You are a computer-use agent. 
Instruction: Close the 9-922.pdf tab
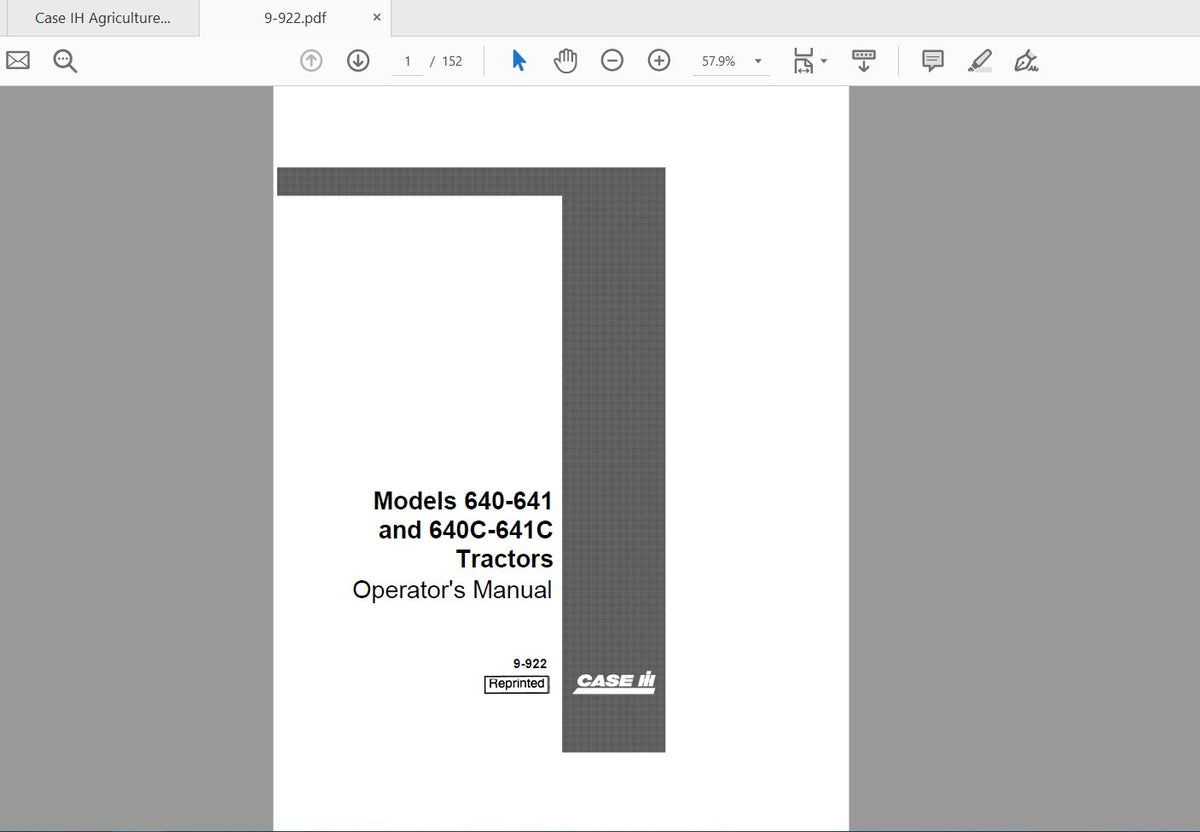[377, 18]
